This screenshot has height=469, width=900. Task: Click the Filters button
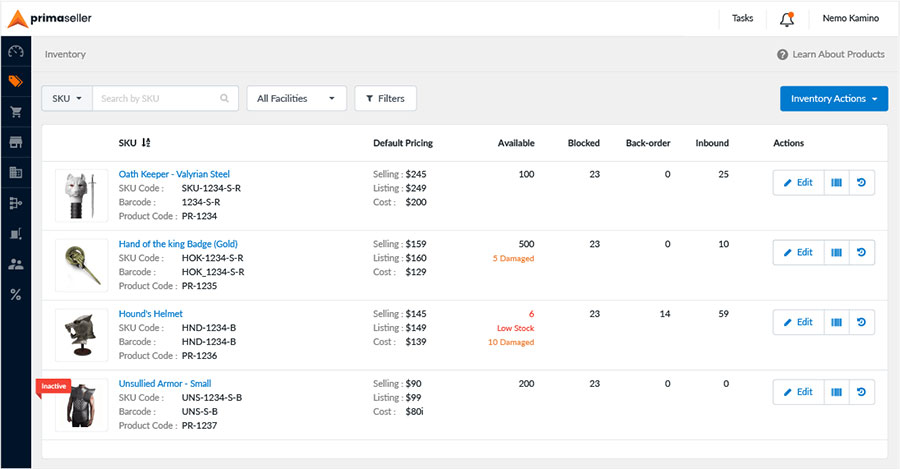tap(385, 98)
